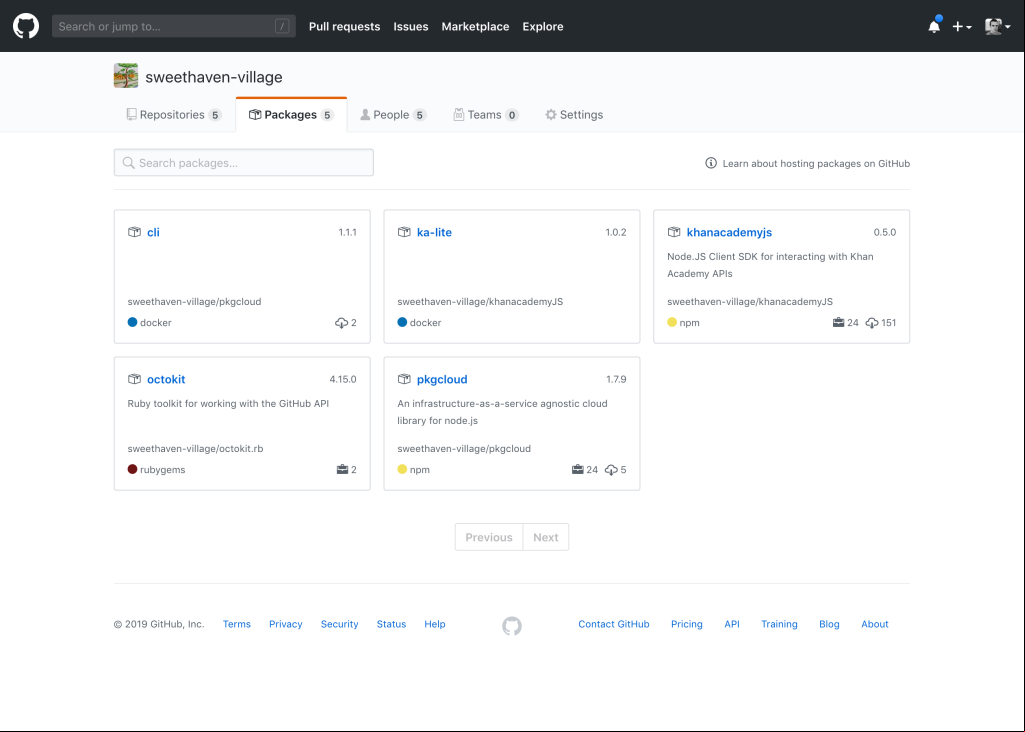The width and height of the screenshot is (1025, 732).
Task: Open the user avatar menu
Action: (x=998, y=26)
